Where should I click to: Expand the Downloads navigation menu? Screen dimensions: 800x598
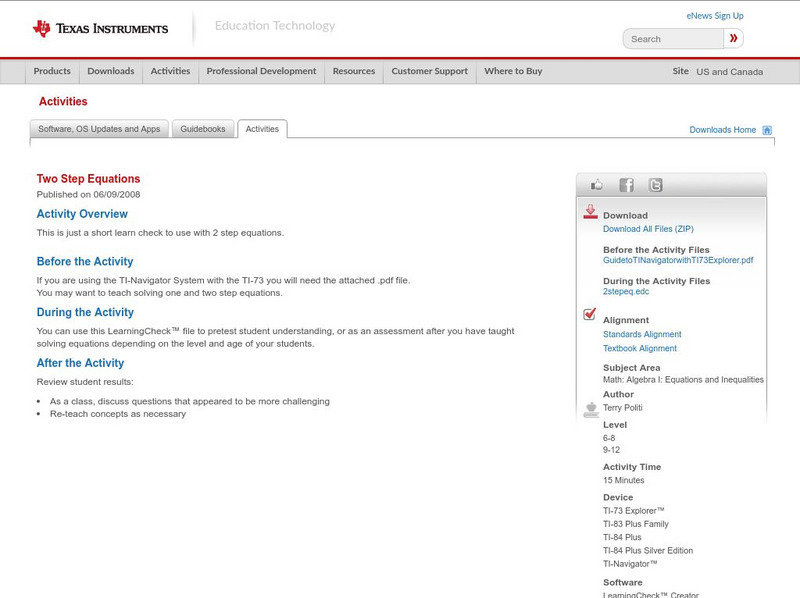(x=110, y=72)
